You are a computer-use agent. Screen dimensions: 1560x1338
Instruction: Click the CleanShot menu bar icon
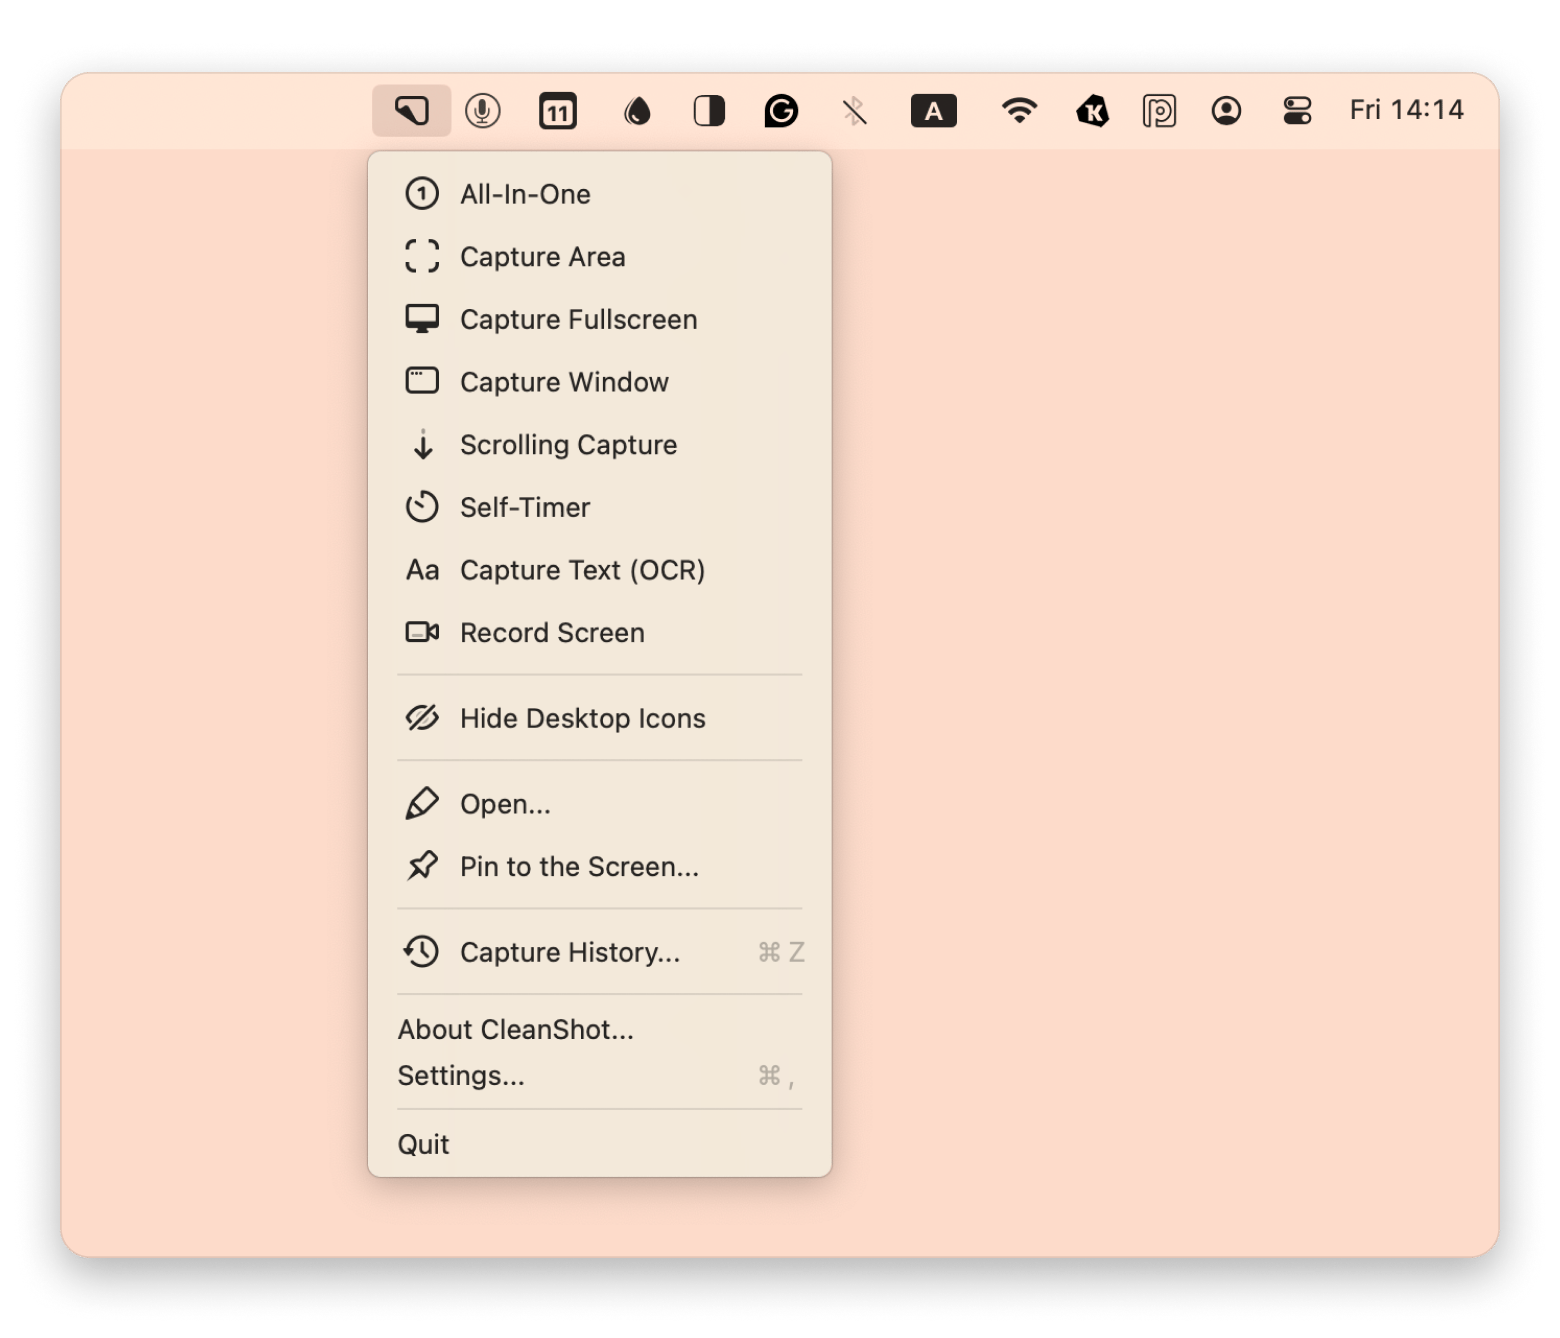[411, 110]
